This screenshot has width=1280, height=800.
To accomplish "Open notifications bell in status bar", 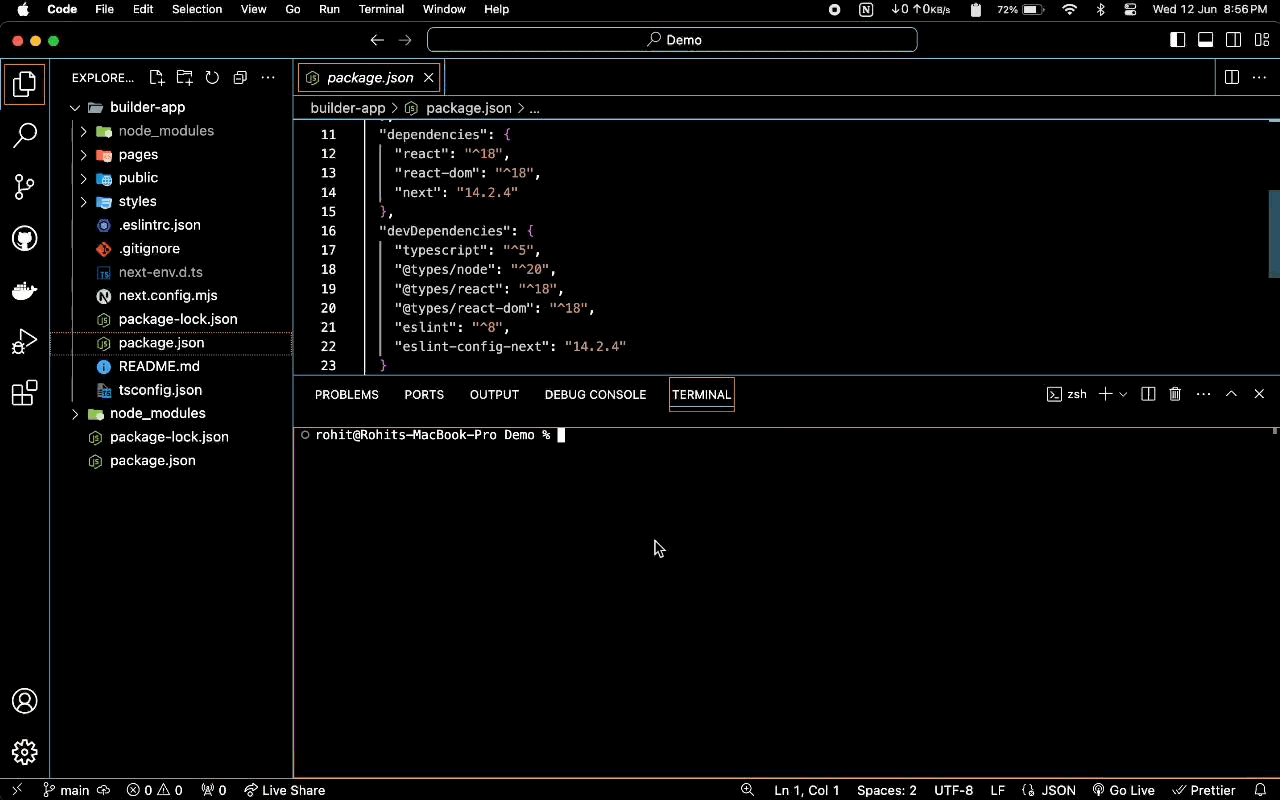I will 1260,790.
